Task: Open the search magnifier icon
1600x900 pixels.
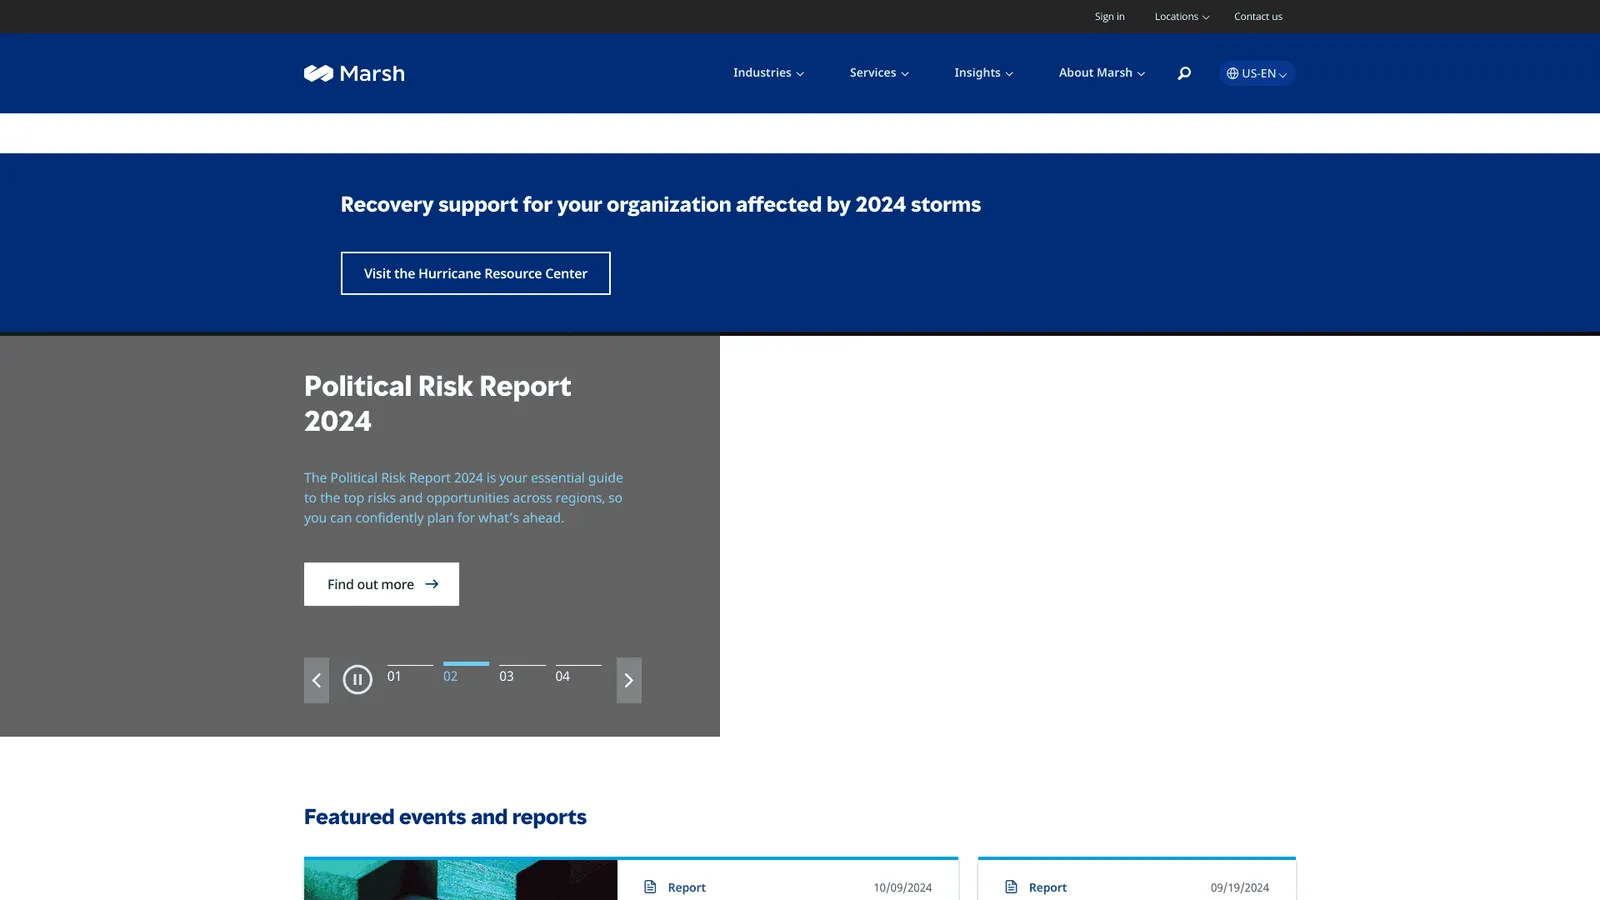Action: [1184, 73]
